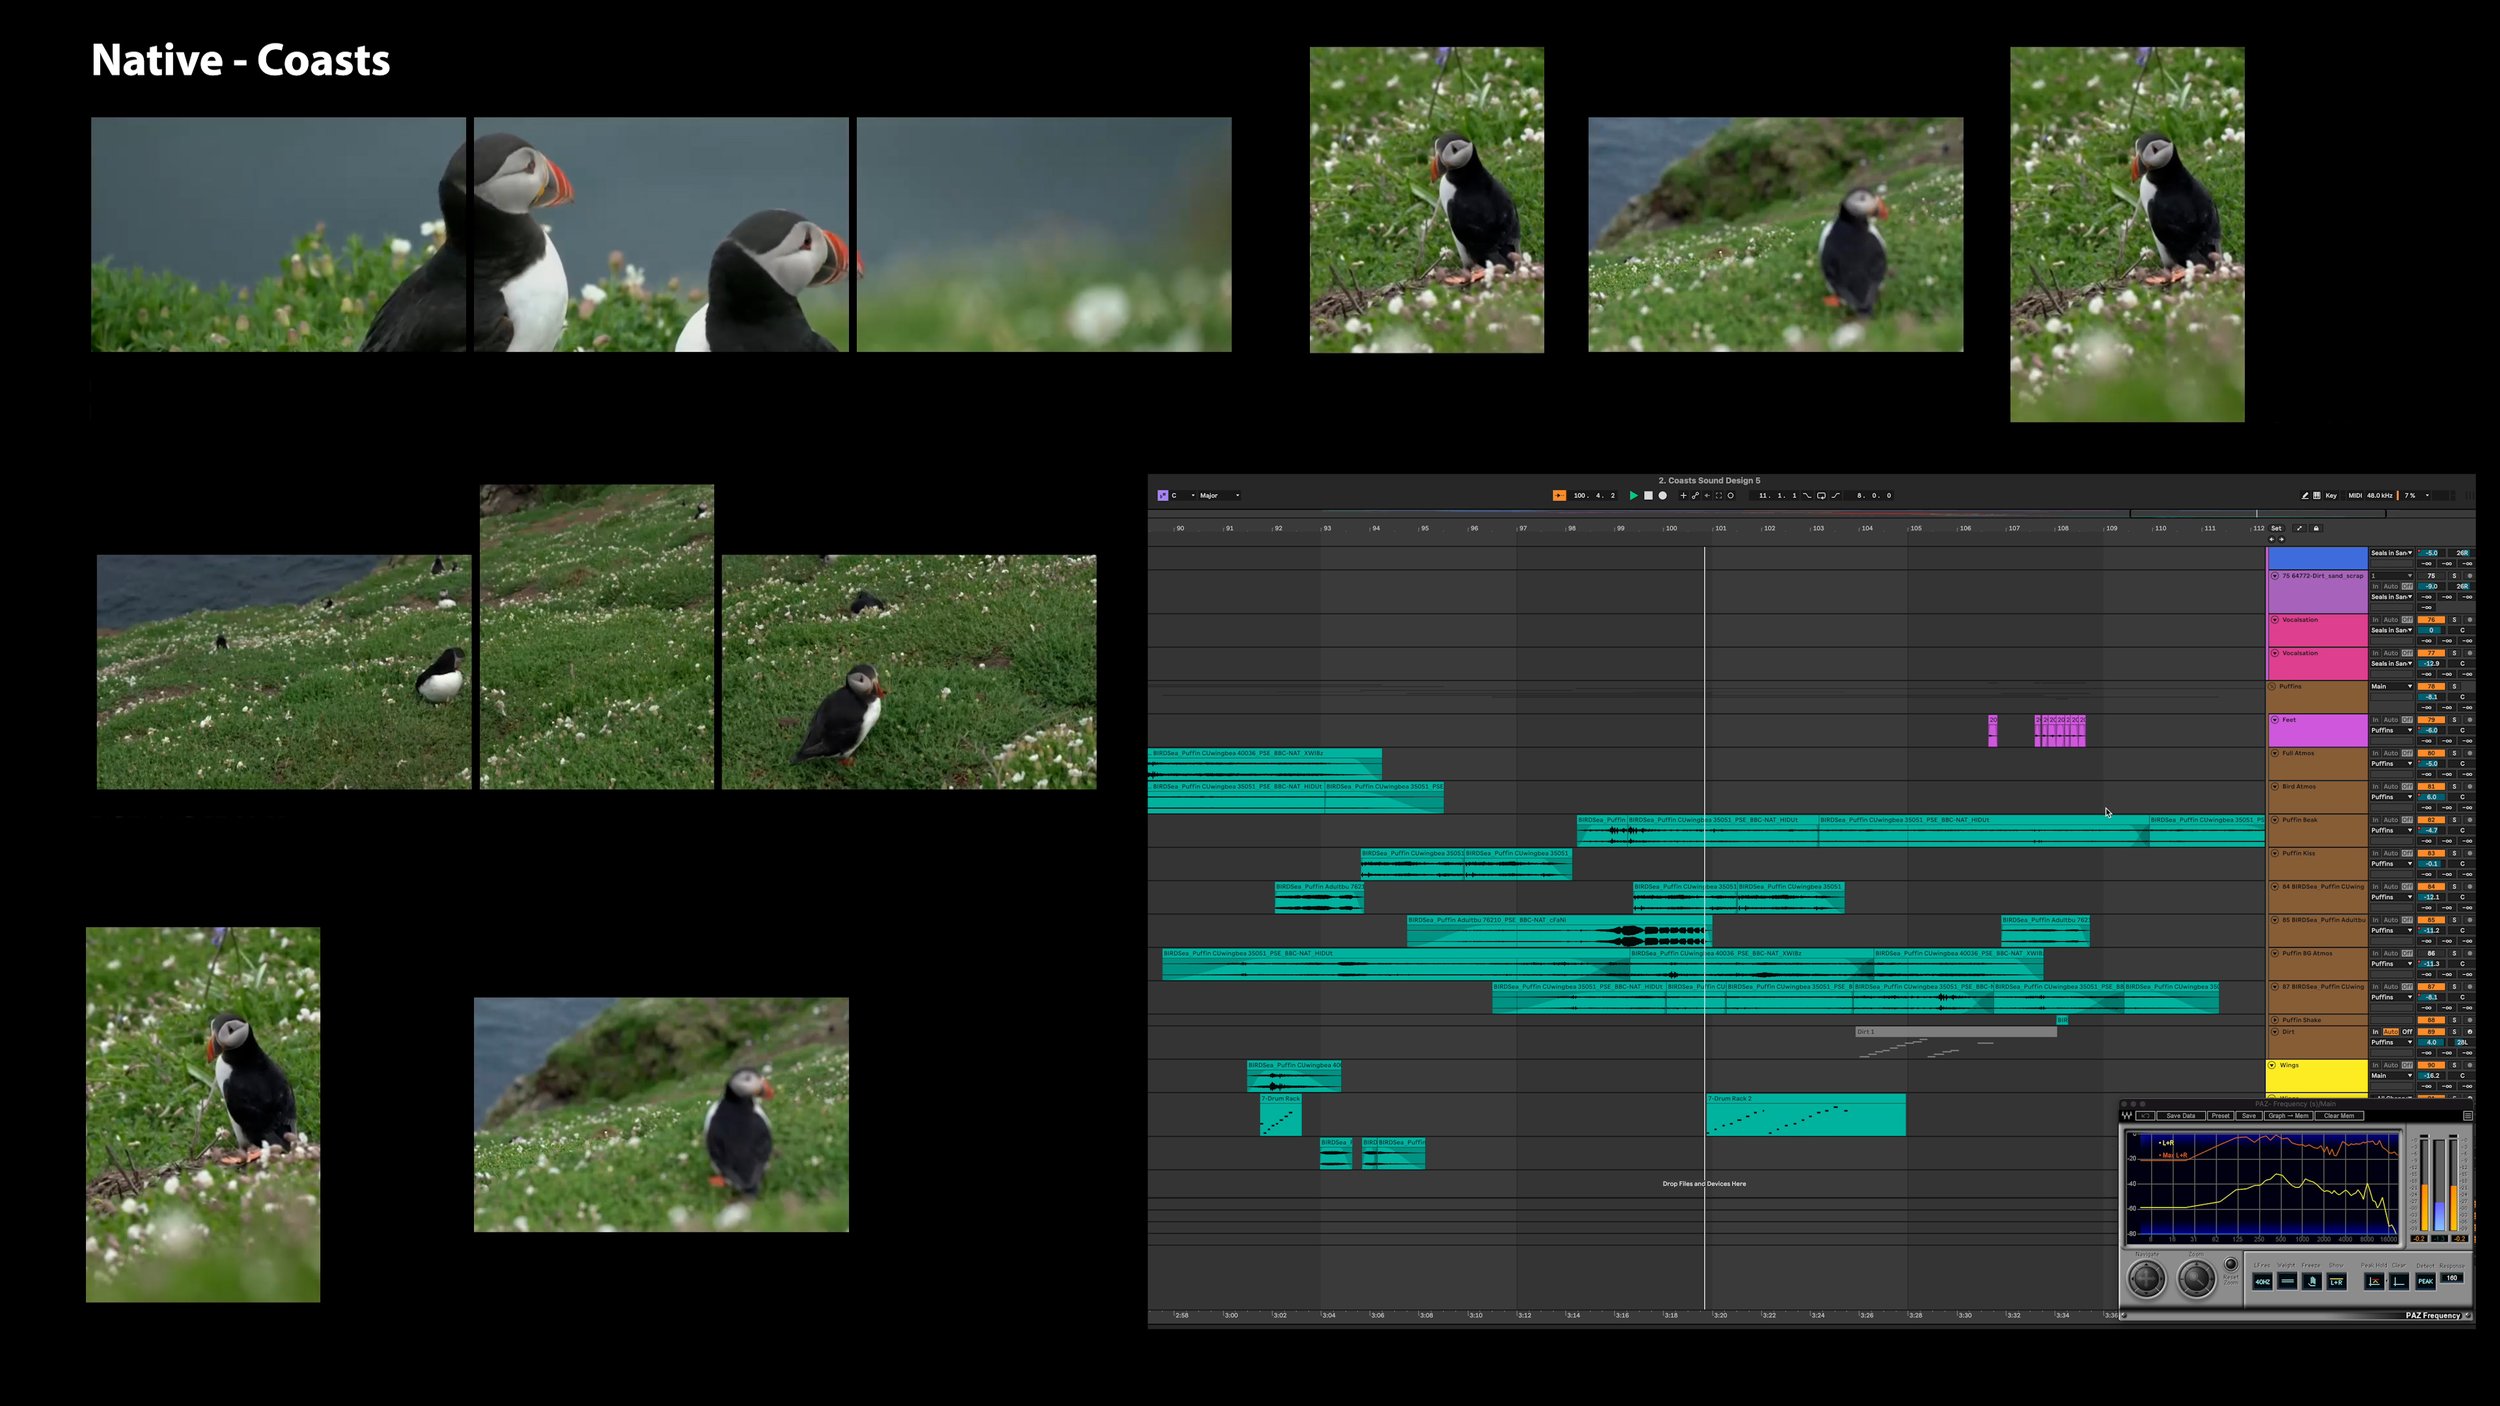This screenshot has width=2500, height=1406.
Task: Open the Puffins group output dropdown showing Main
Action: [x=2391, y=686]
